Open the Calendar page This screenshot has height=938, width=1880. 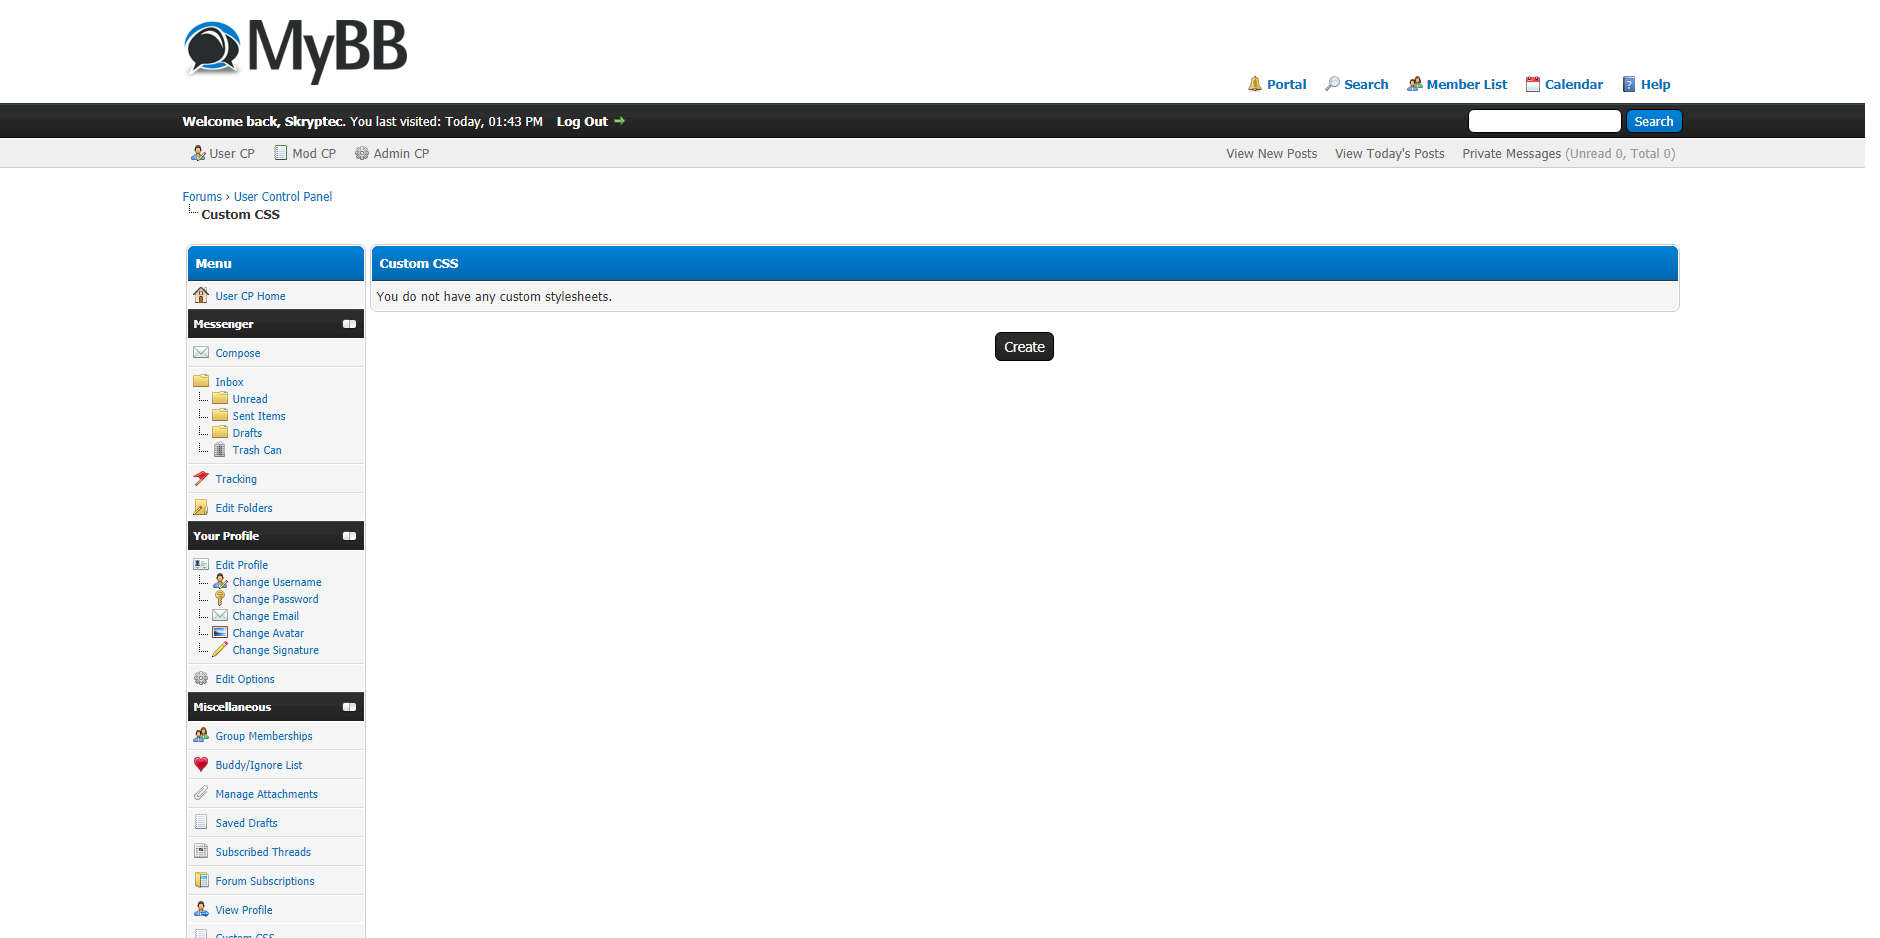(1573, 84)
